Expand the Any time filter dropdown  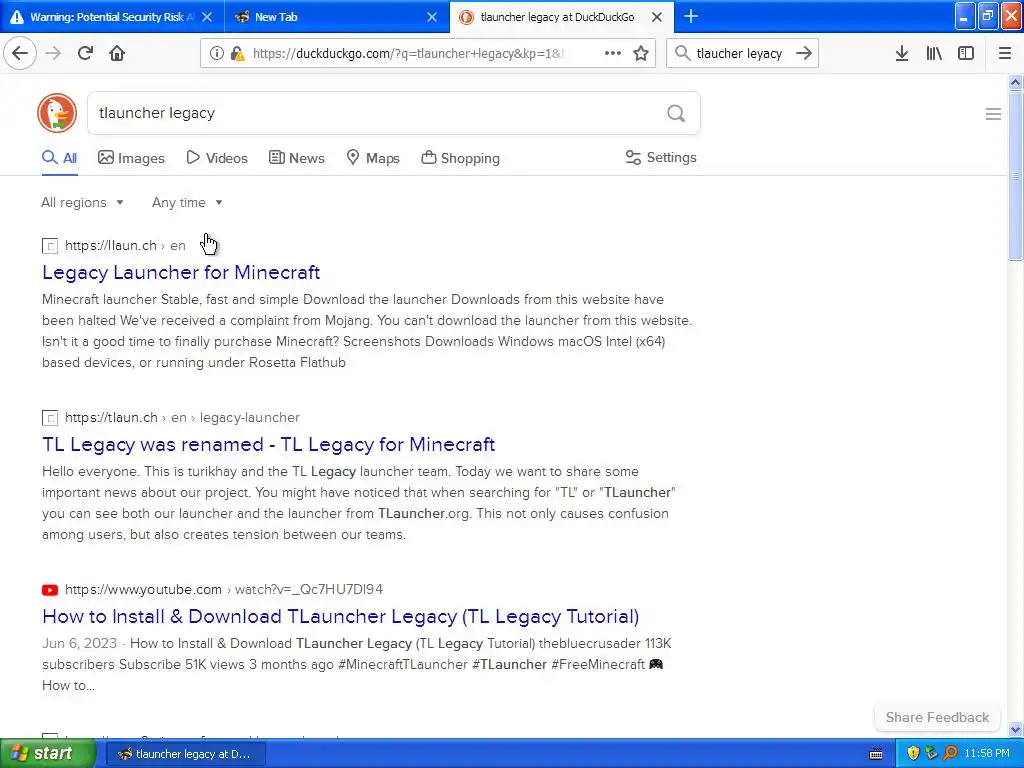pos(187,202)
